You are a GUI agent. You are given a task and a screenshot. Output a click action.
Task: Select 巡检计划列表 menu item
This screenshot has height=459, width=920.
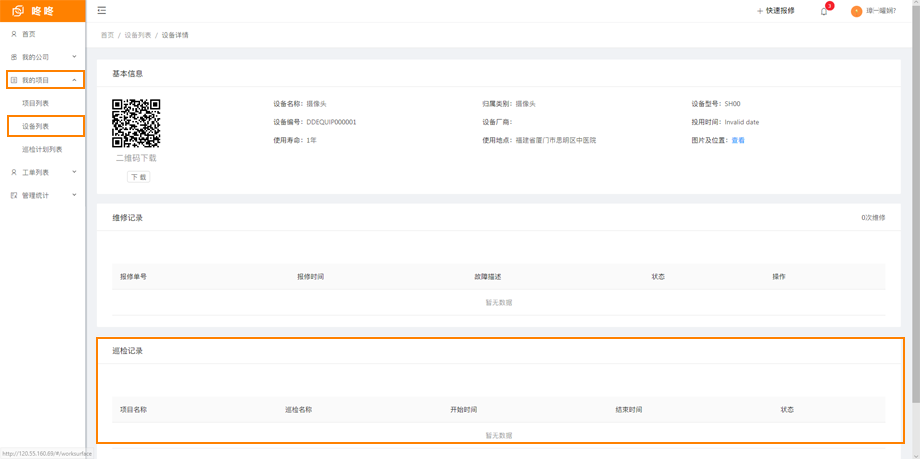click(x=42, y=149)
